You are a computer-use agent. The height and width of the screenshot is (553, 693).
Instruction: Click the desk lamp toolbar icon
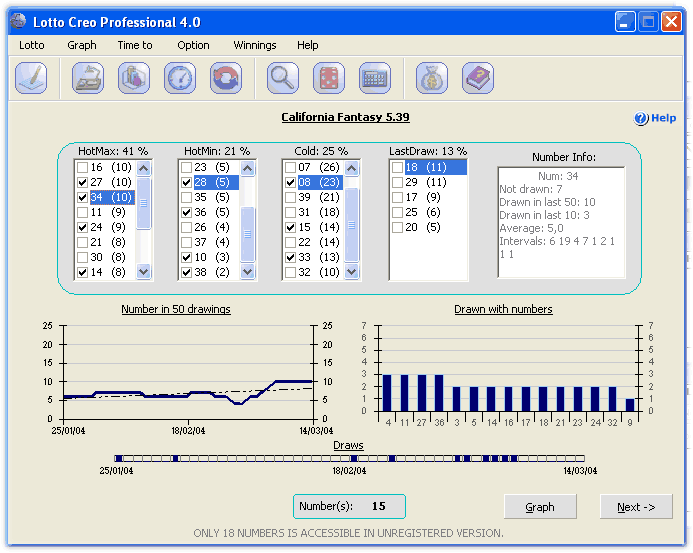[x=88, y=78]
